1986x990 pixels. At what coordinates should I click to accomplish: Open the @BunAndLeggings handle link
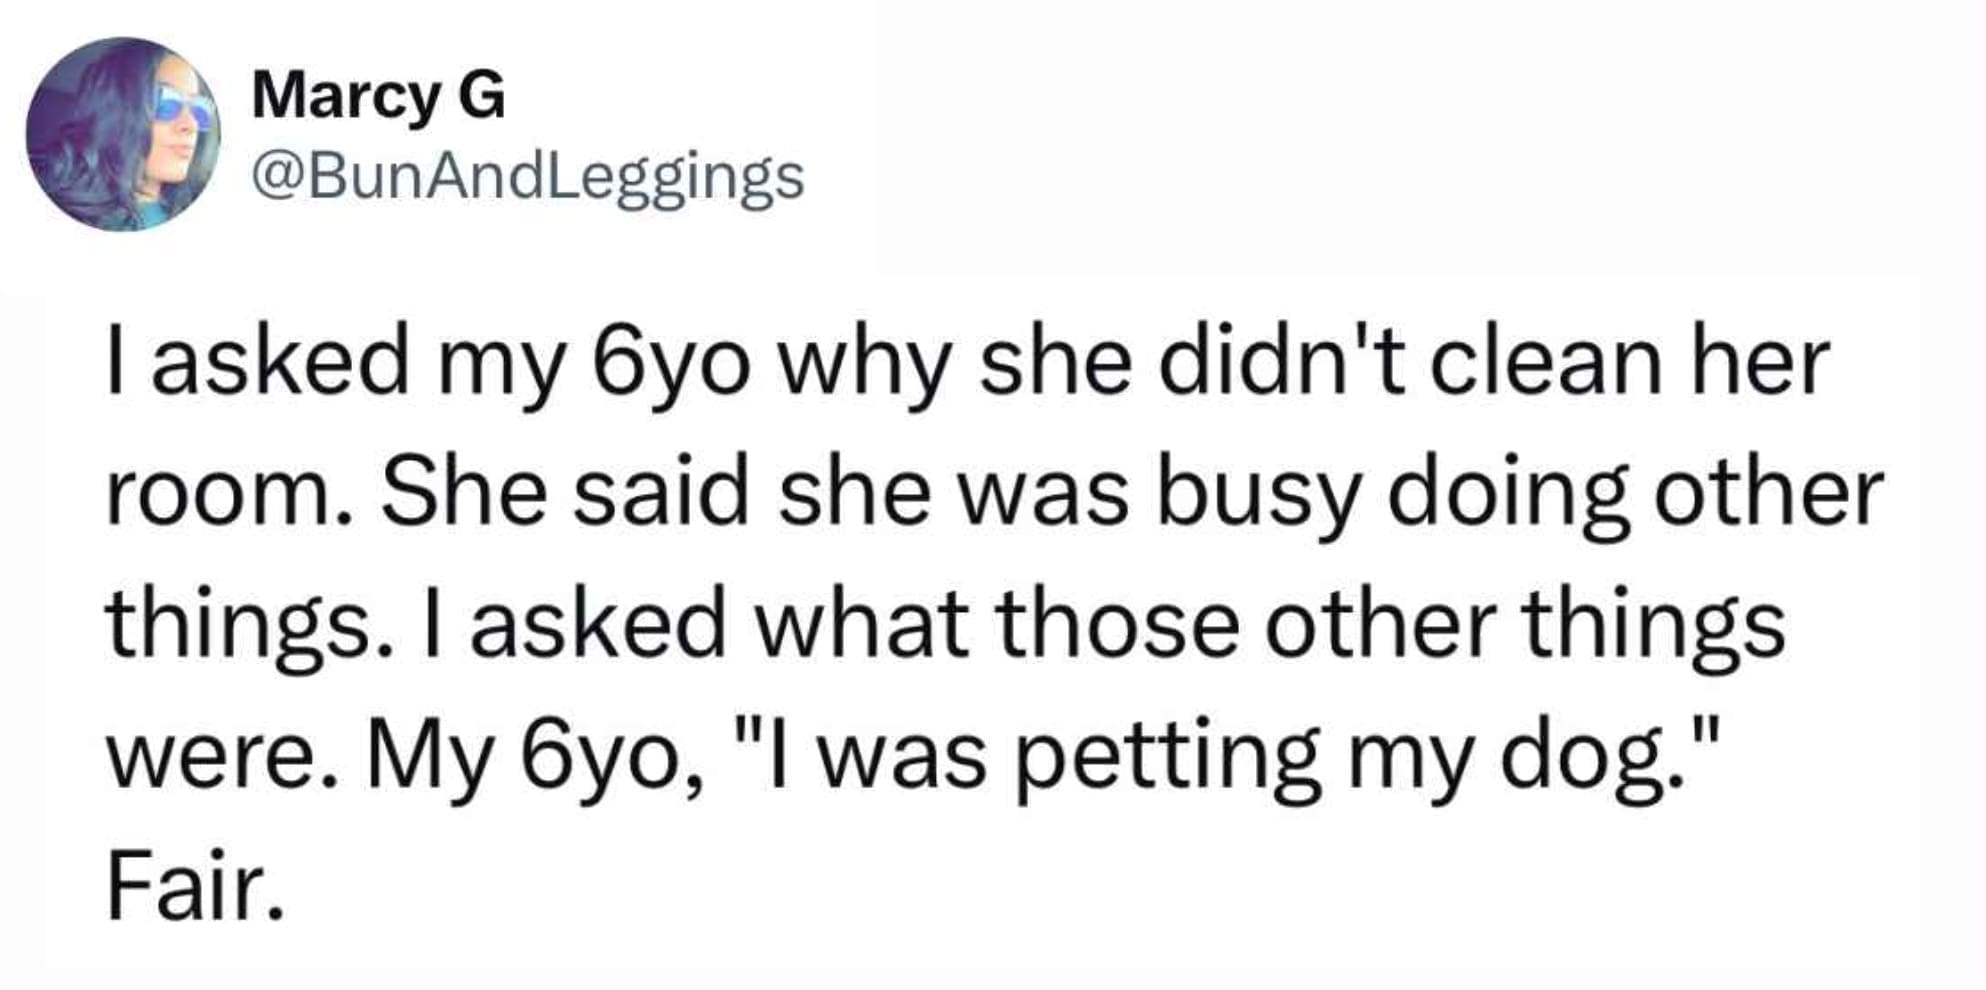point(528,178)
